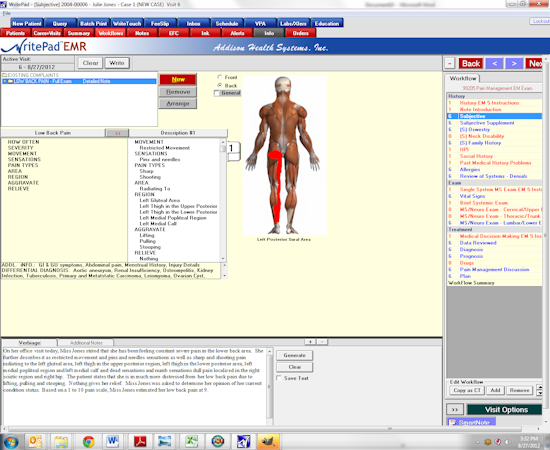Click the WritePad taskbar icon
Viewport: 550px width, 450px height.
click(x=243, y=442)
